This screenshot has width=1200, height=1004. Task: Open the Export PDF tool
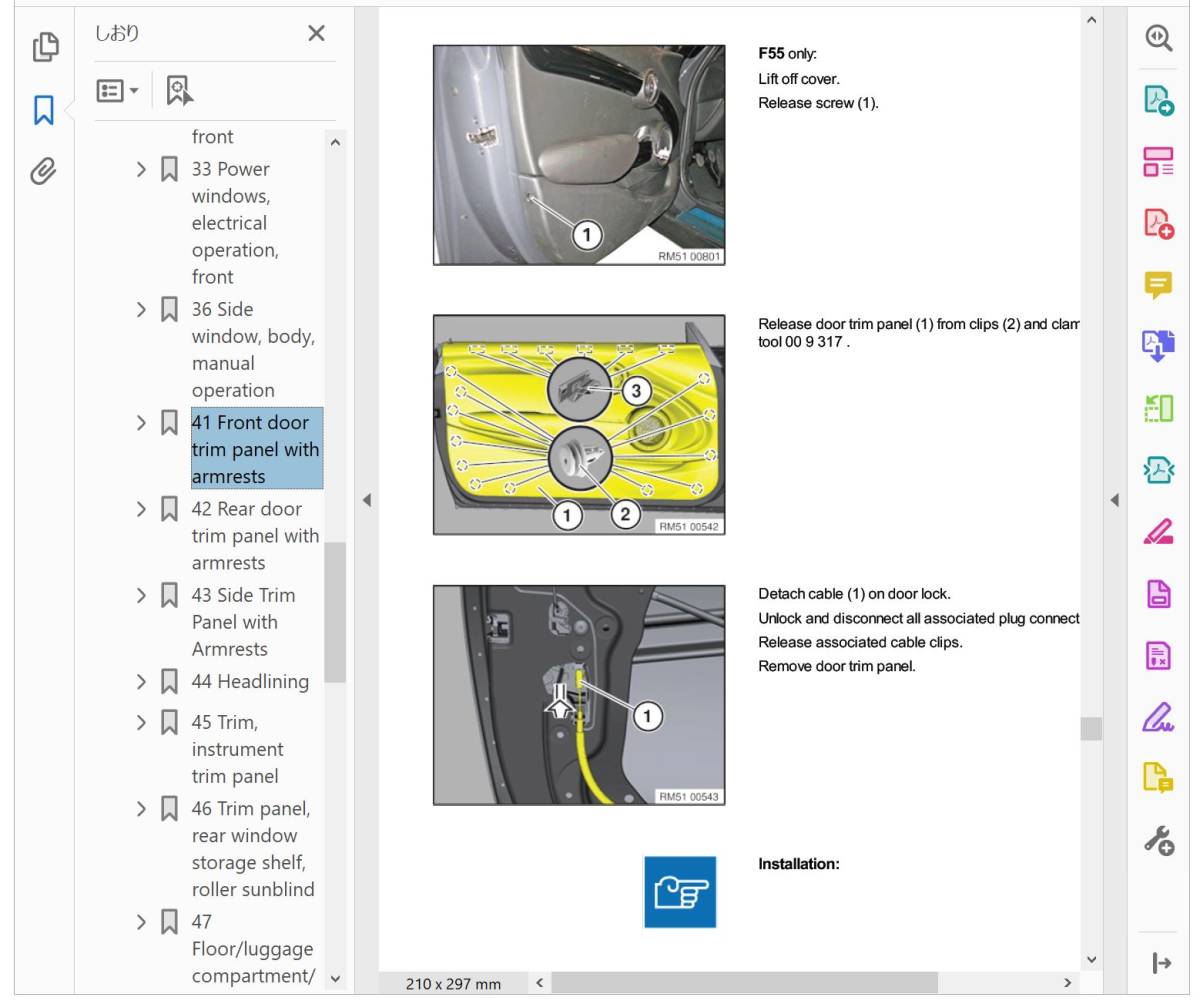(x=1159, y=100)
